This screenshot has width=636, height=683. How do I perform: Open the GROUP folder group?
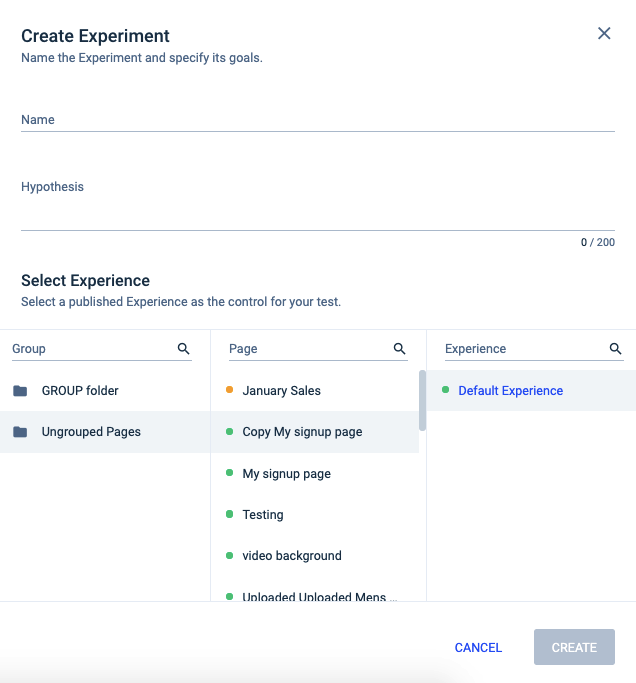(80, 391)
